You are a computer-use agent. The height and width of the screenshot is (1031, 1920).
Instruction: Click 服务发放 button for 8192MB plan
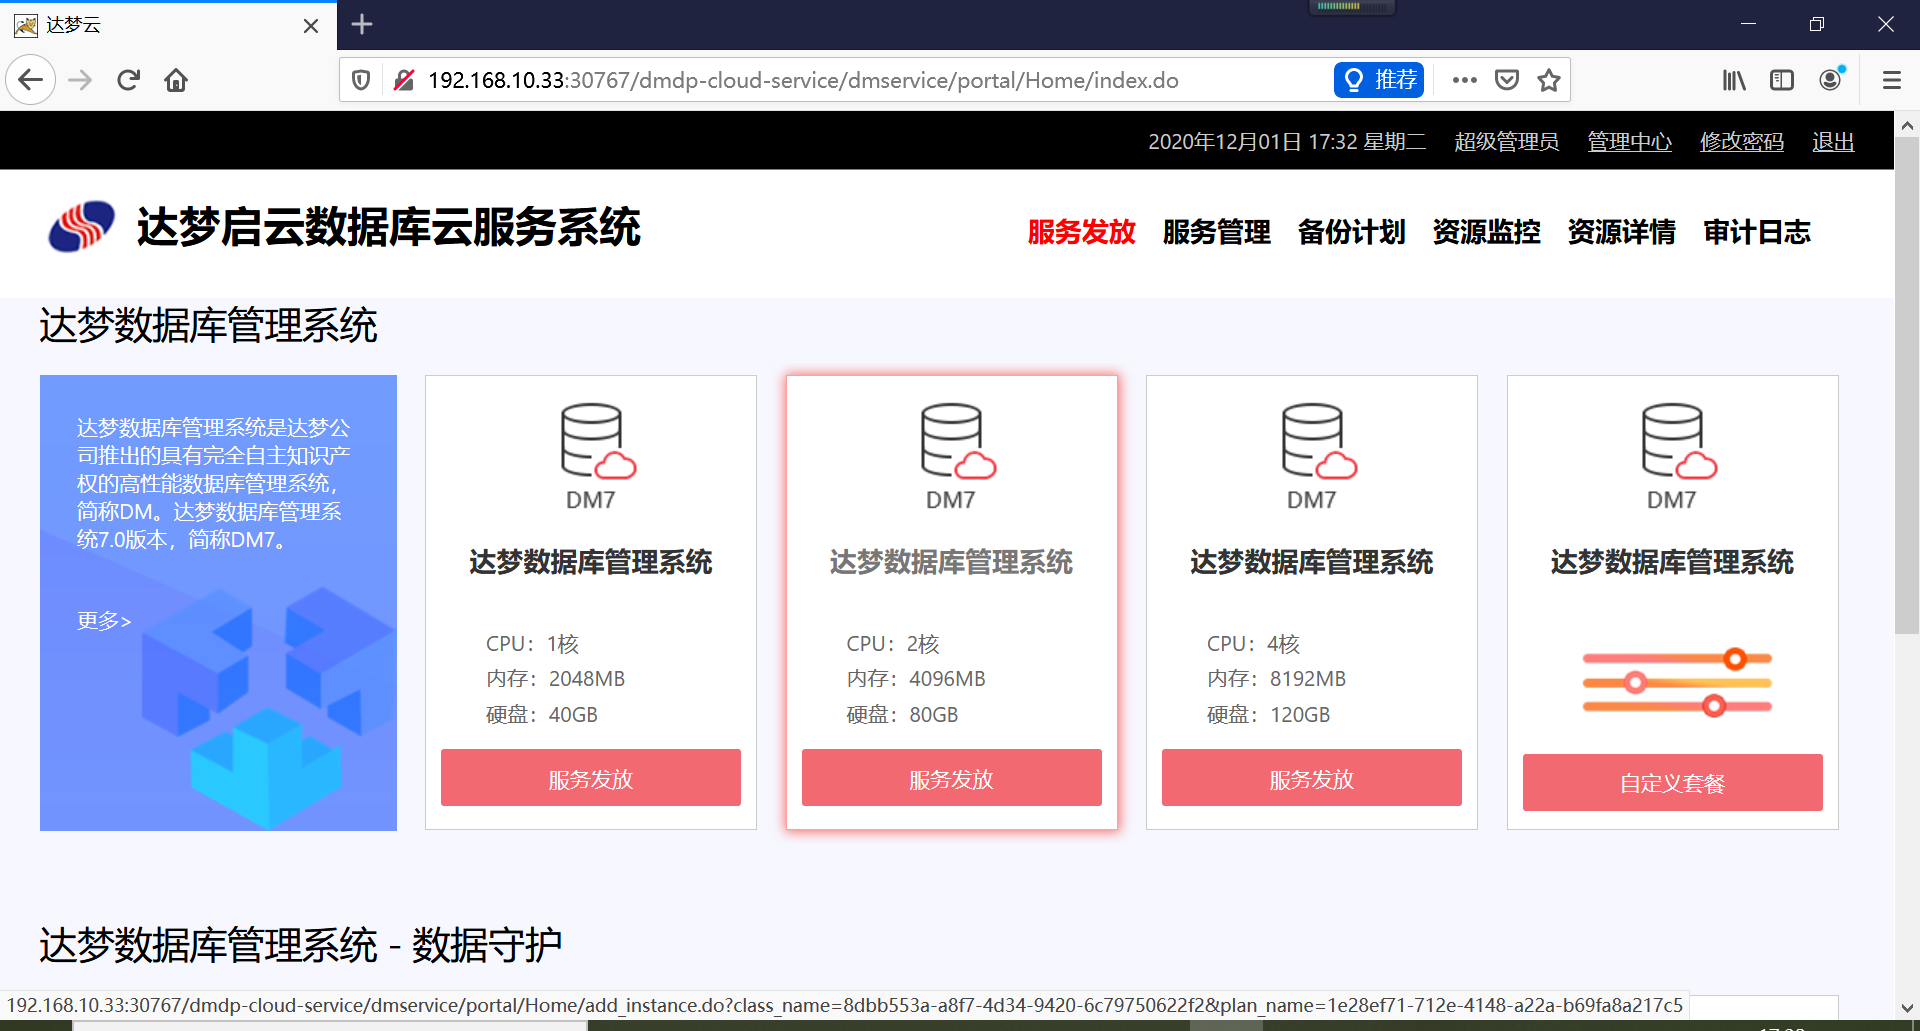[1312, 778]
